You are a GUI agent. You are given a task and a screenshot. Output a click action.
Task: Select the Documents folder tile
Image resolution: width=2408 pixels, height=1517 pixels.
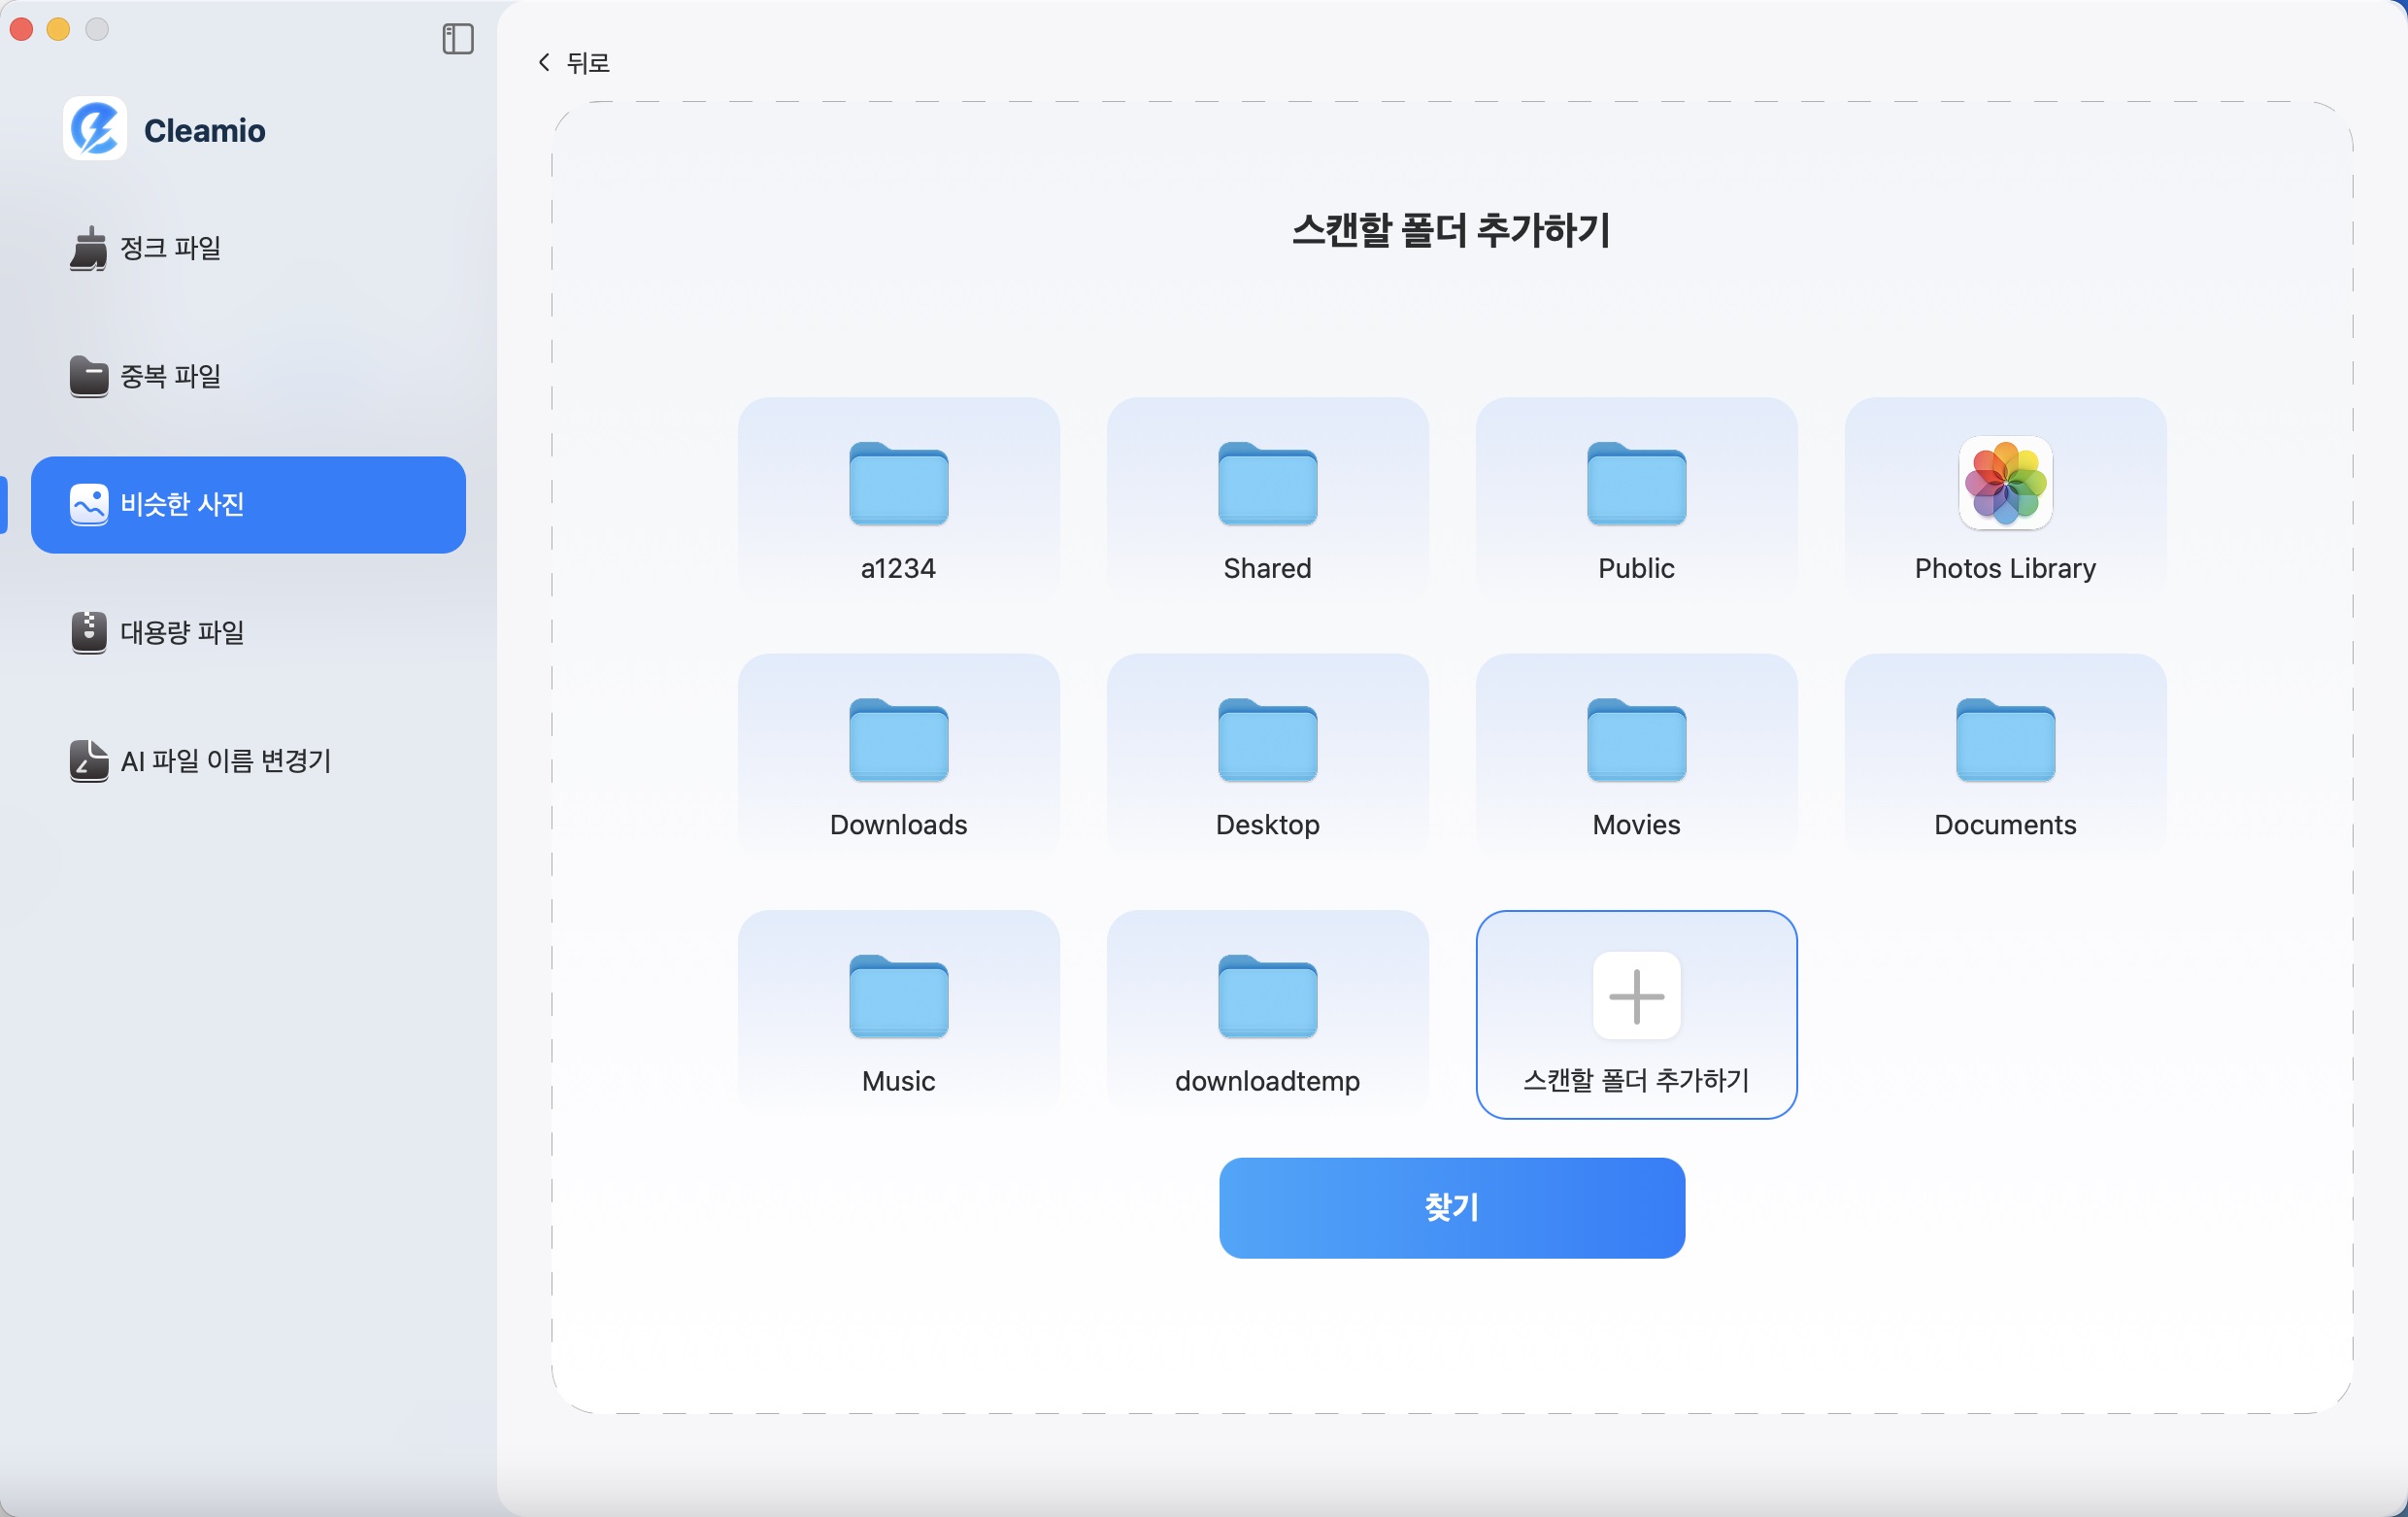point(2004,755)
